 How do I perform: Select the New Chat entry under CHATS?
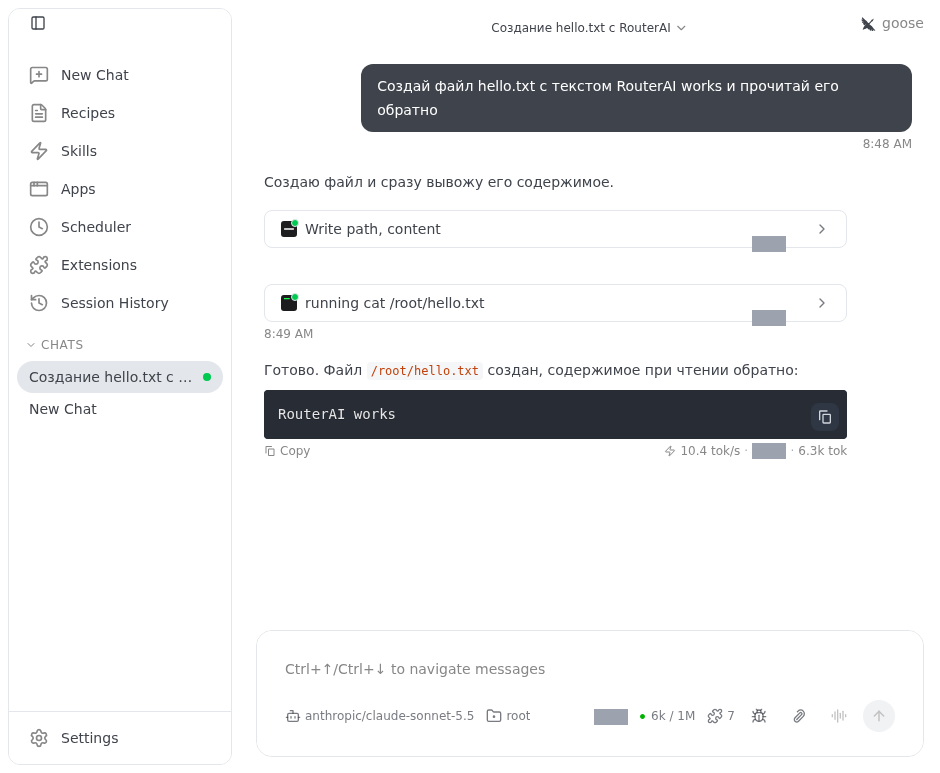[63, 409]
